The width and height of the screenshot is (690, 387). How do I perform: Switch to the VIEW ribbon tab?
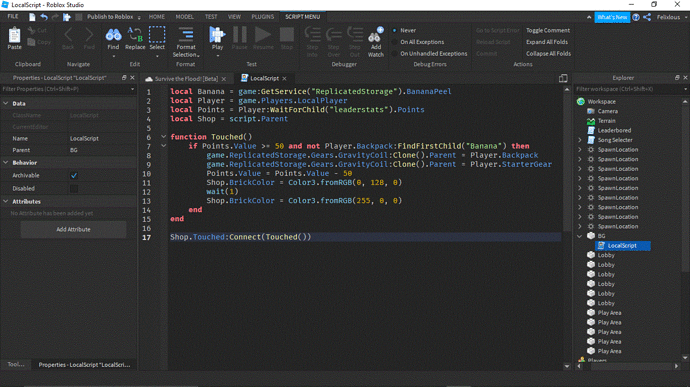coord(234,17)
